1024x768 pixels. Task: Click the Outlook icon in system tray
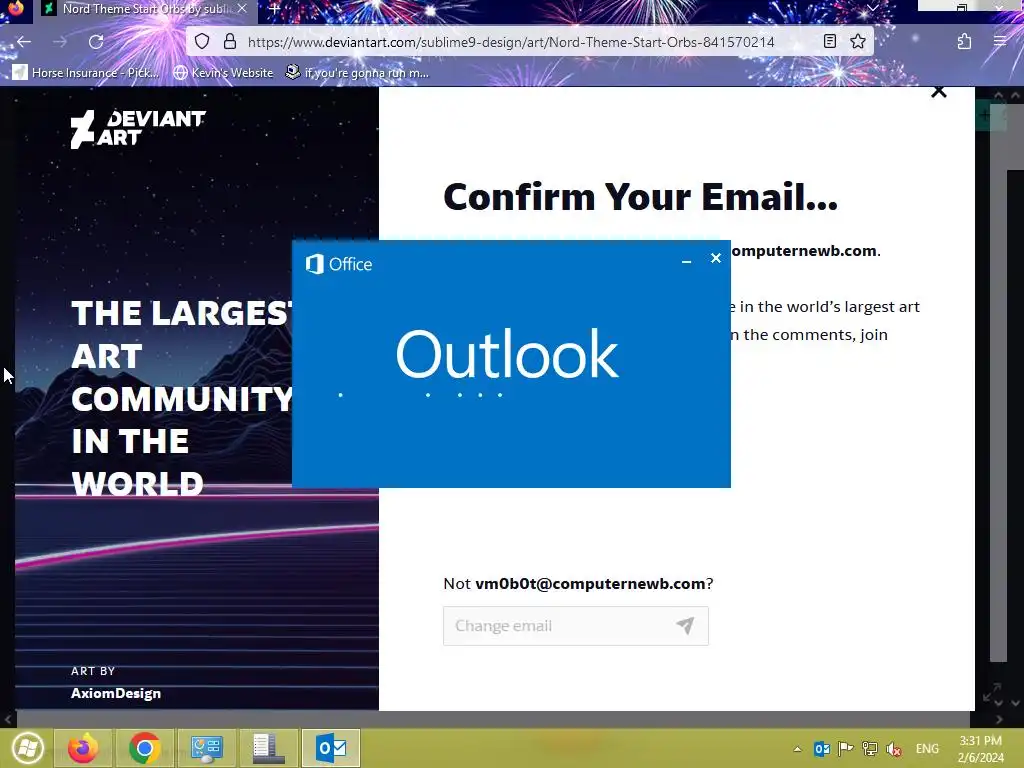(822, 749)
